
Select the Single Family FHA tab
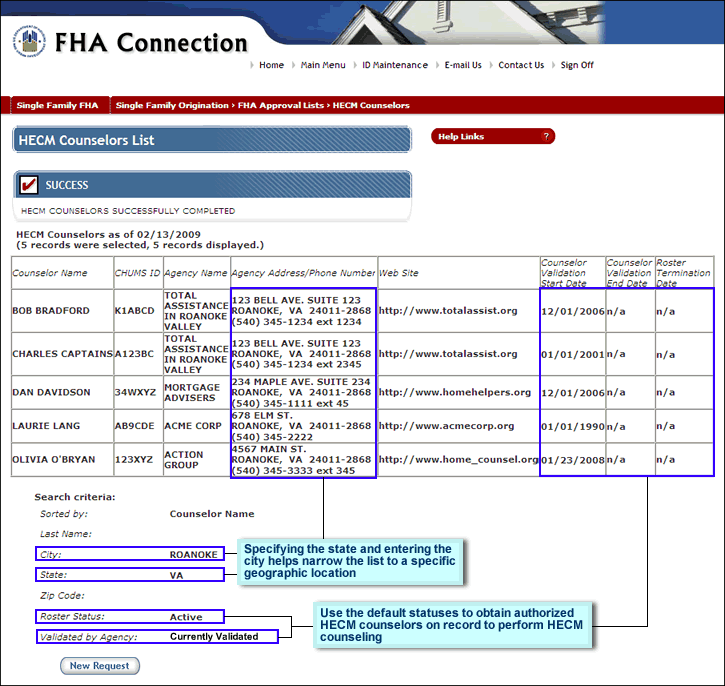point(57,105)
